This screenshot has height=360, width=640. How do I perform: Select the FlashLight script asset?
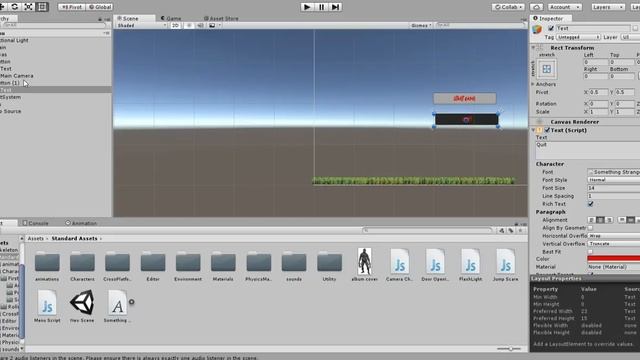pyautogui.click(x=471, y=265)
